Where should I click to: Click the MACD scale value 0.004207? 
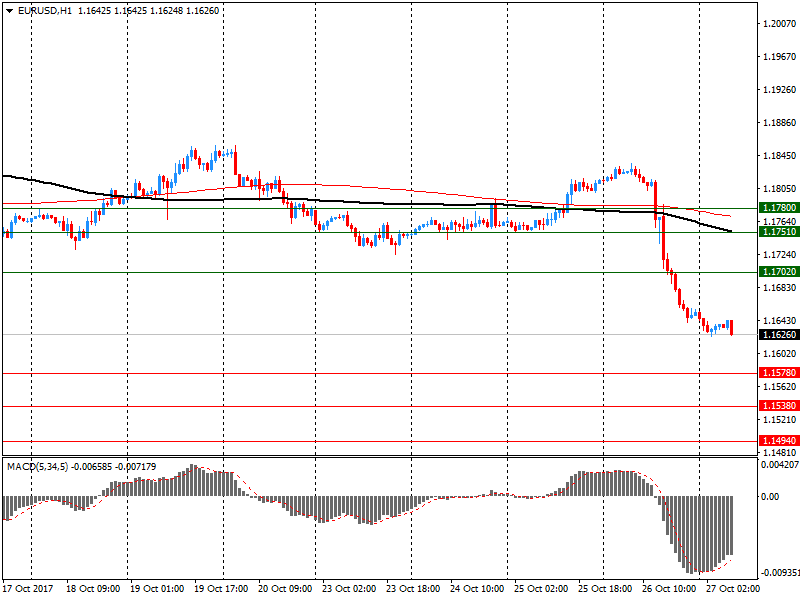[780, 465]
